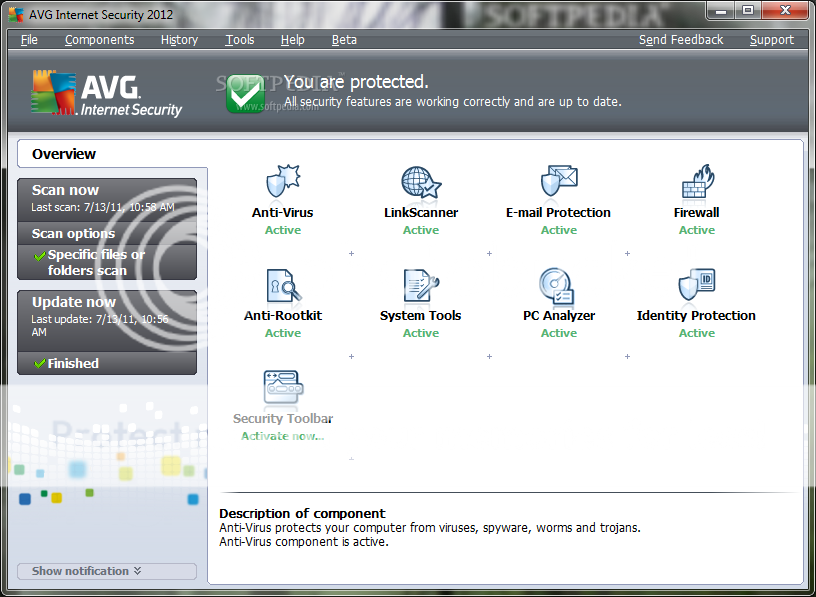Click the PC Analyzer label
Viewport: 816px width, 597px height.
[559, 315]
